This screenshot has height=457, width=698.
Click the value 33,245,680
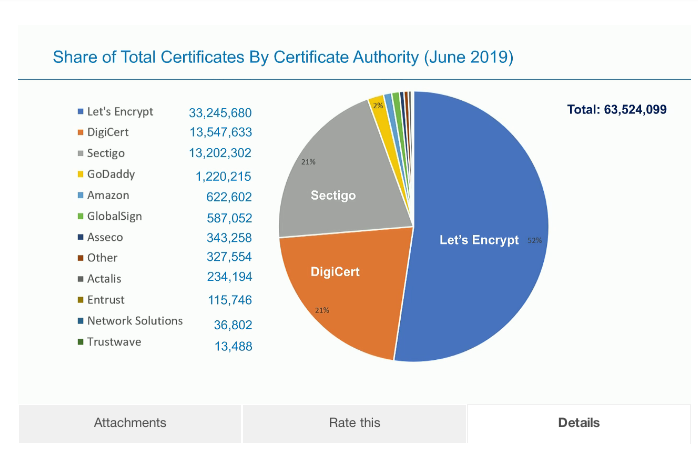pos(220,113)
